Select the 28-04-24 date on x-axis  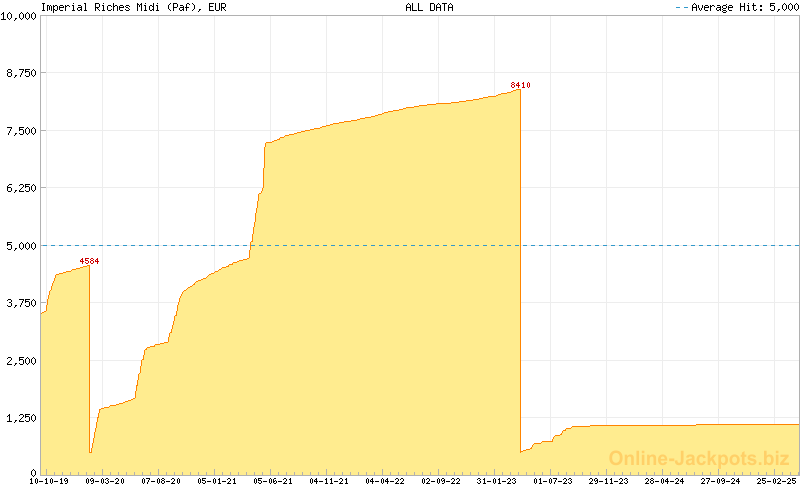point(665,481)
